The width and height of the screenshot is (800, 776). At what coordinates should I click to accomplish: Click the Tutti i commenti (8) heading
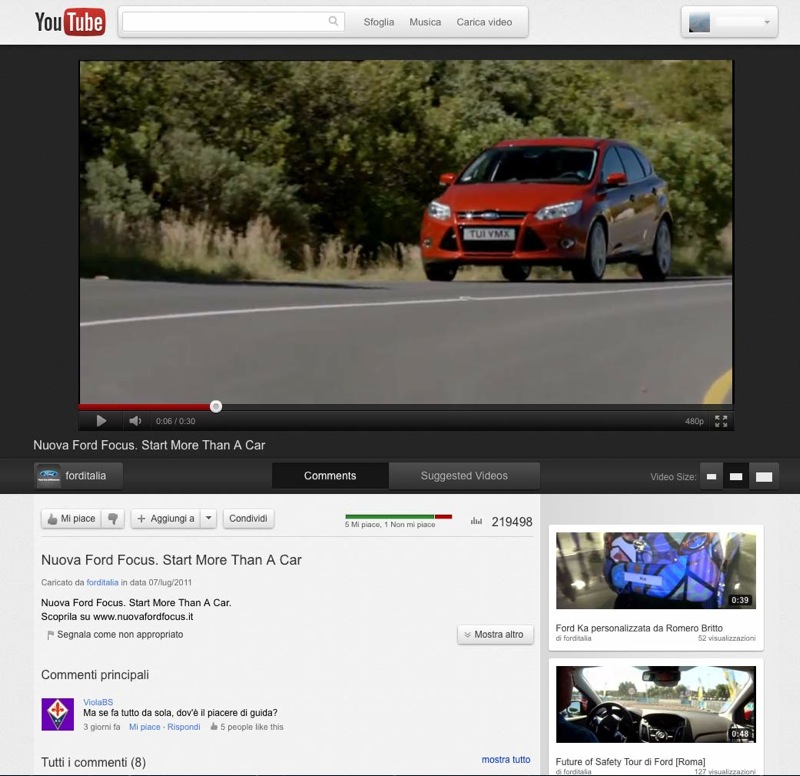click(93, 762)
